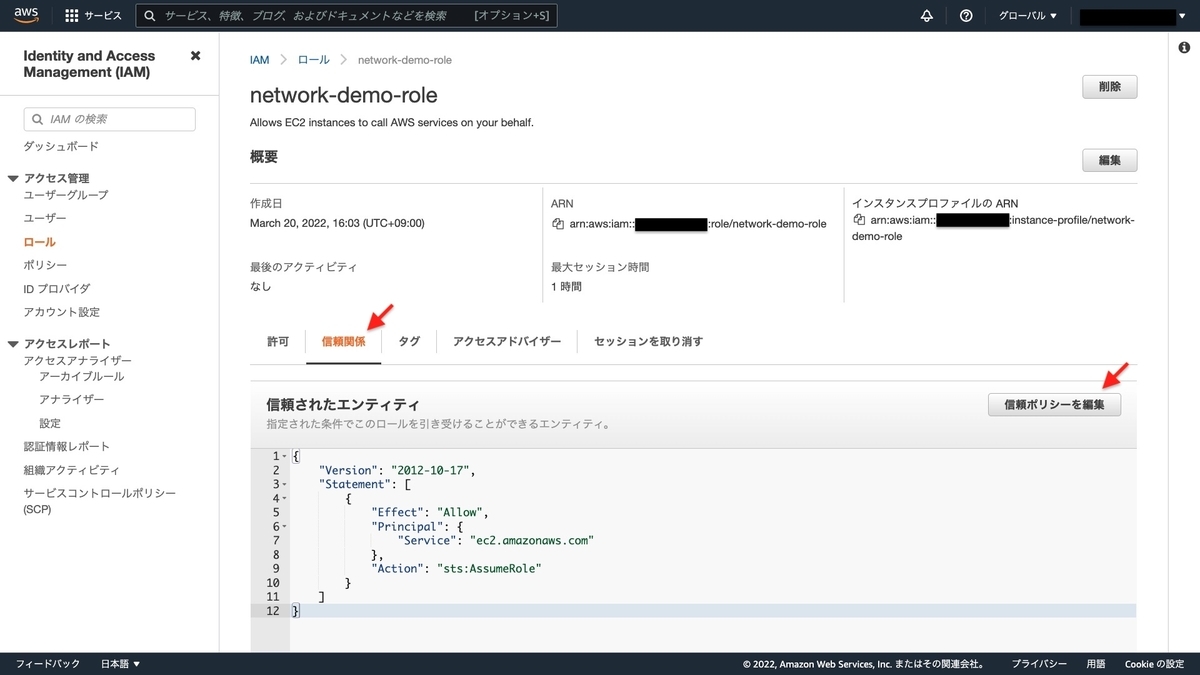
Task: Open the タグ tab
Action: pos(409,341)
